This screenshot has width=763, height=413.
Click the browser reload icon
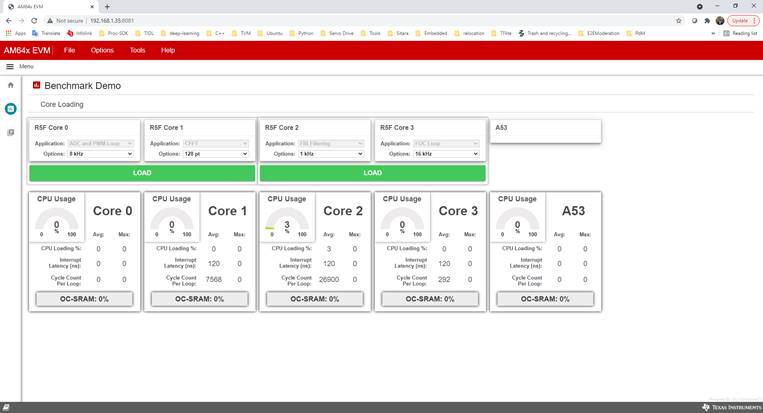click(x=37, y=20)
